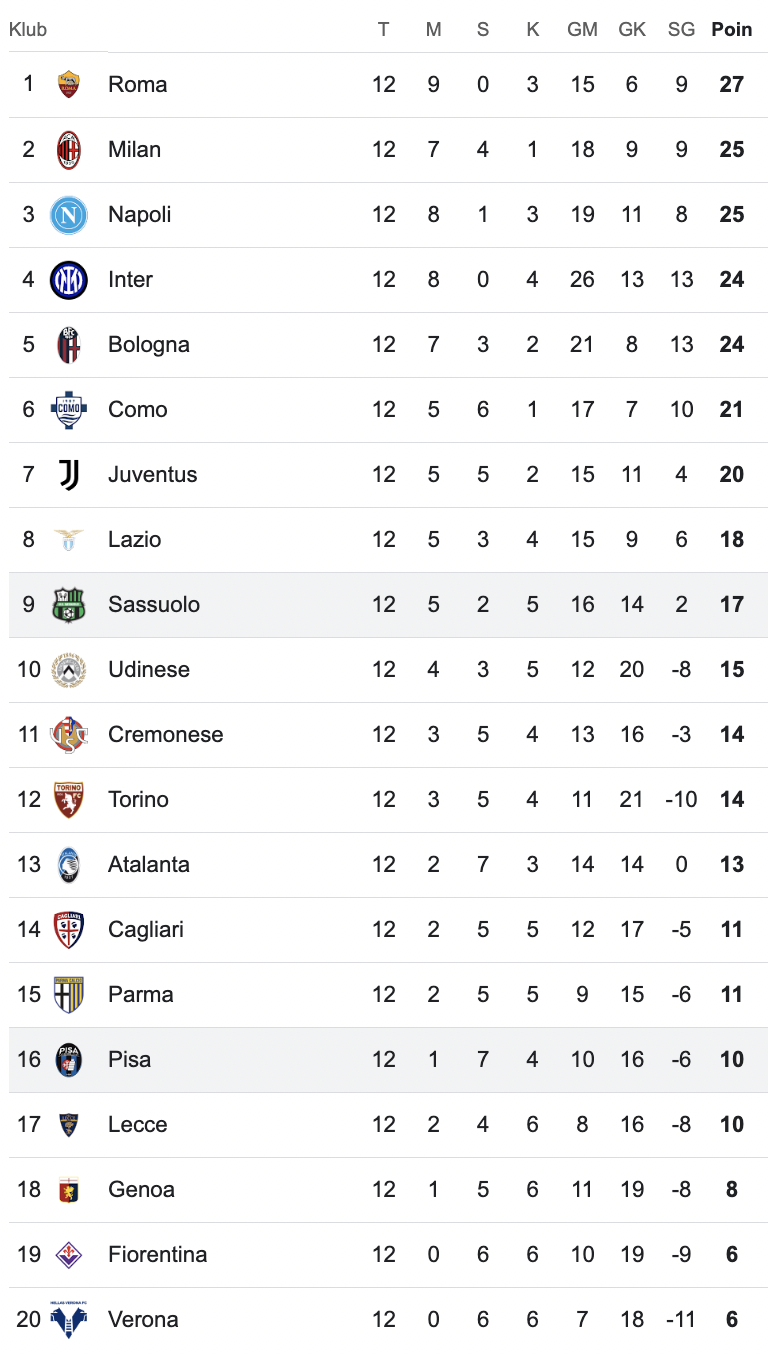Click the Roma club crest icon
This screenshot has height=1354, width=768.
pos(68,84)
